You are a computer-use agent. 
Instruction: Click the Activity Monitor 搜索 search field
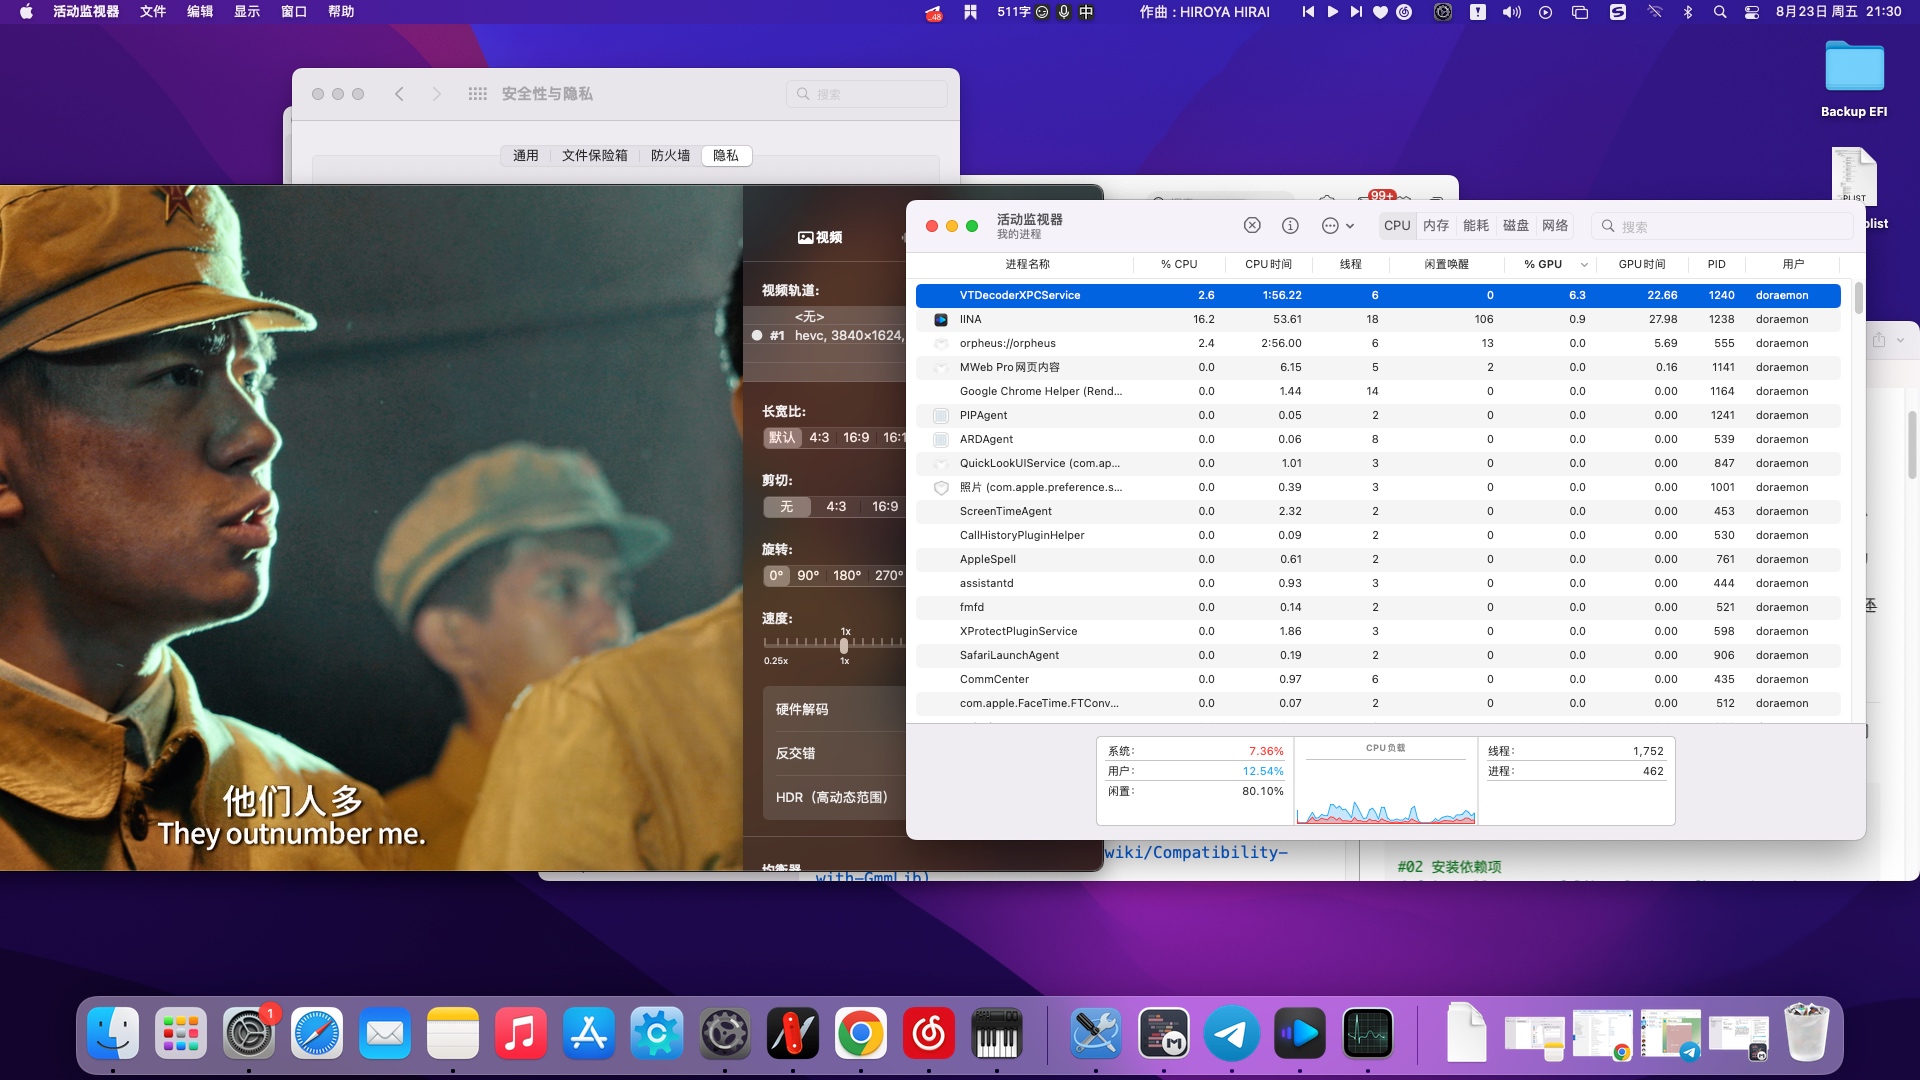tap(1722, 226)
